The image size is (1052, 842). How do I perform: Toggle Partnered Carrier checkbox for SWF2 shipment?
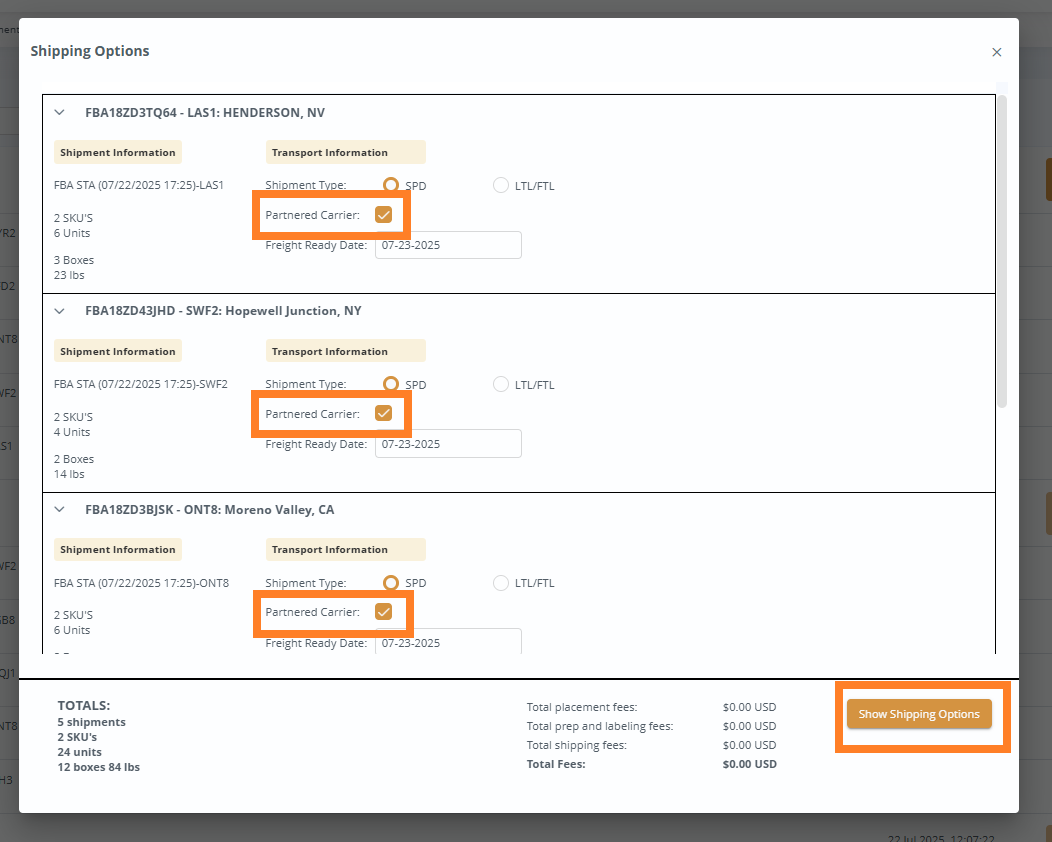point(383,413)
